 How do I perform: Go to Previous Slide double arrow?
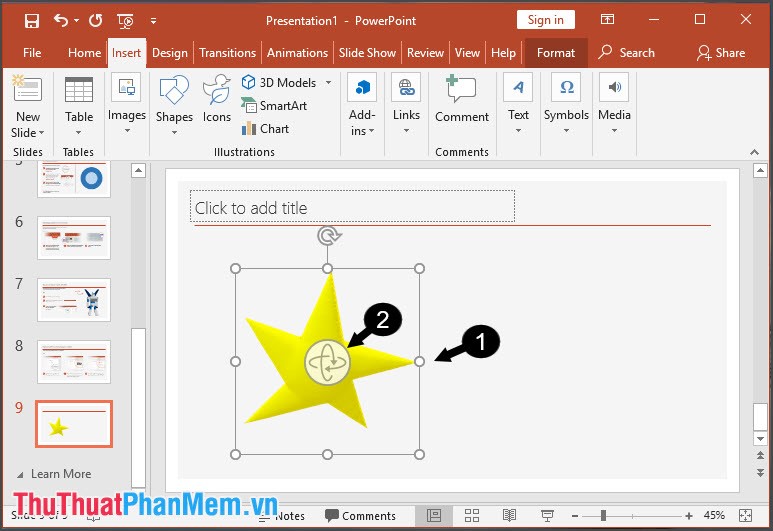click(761, 455)
